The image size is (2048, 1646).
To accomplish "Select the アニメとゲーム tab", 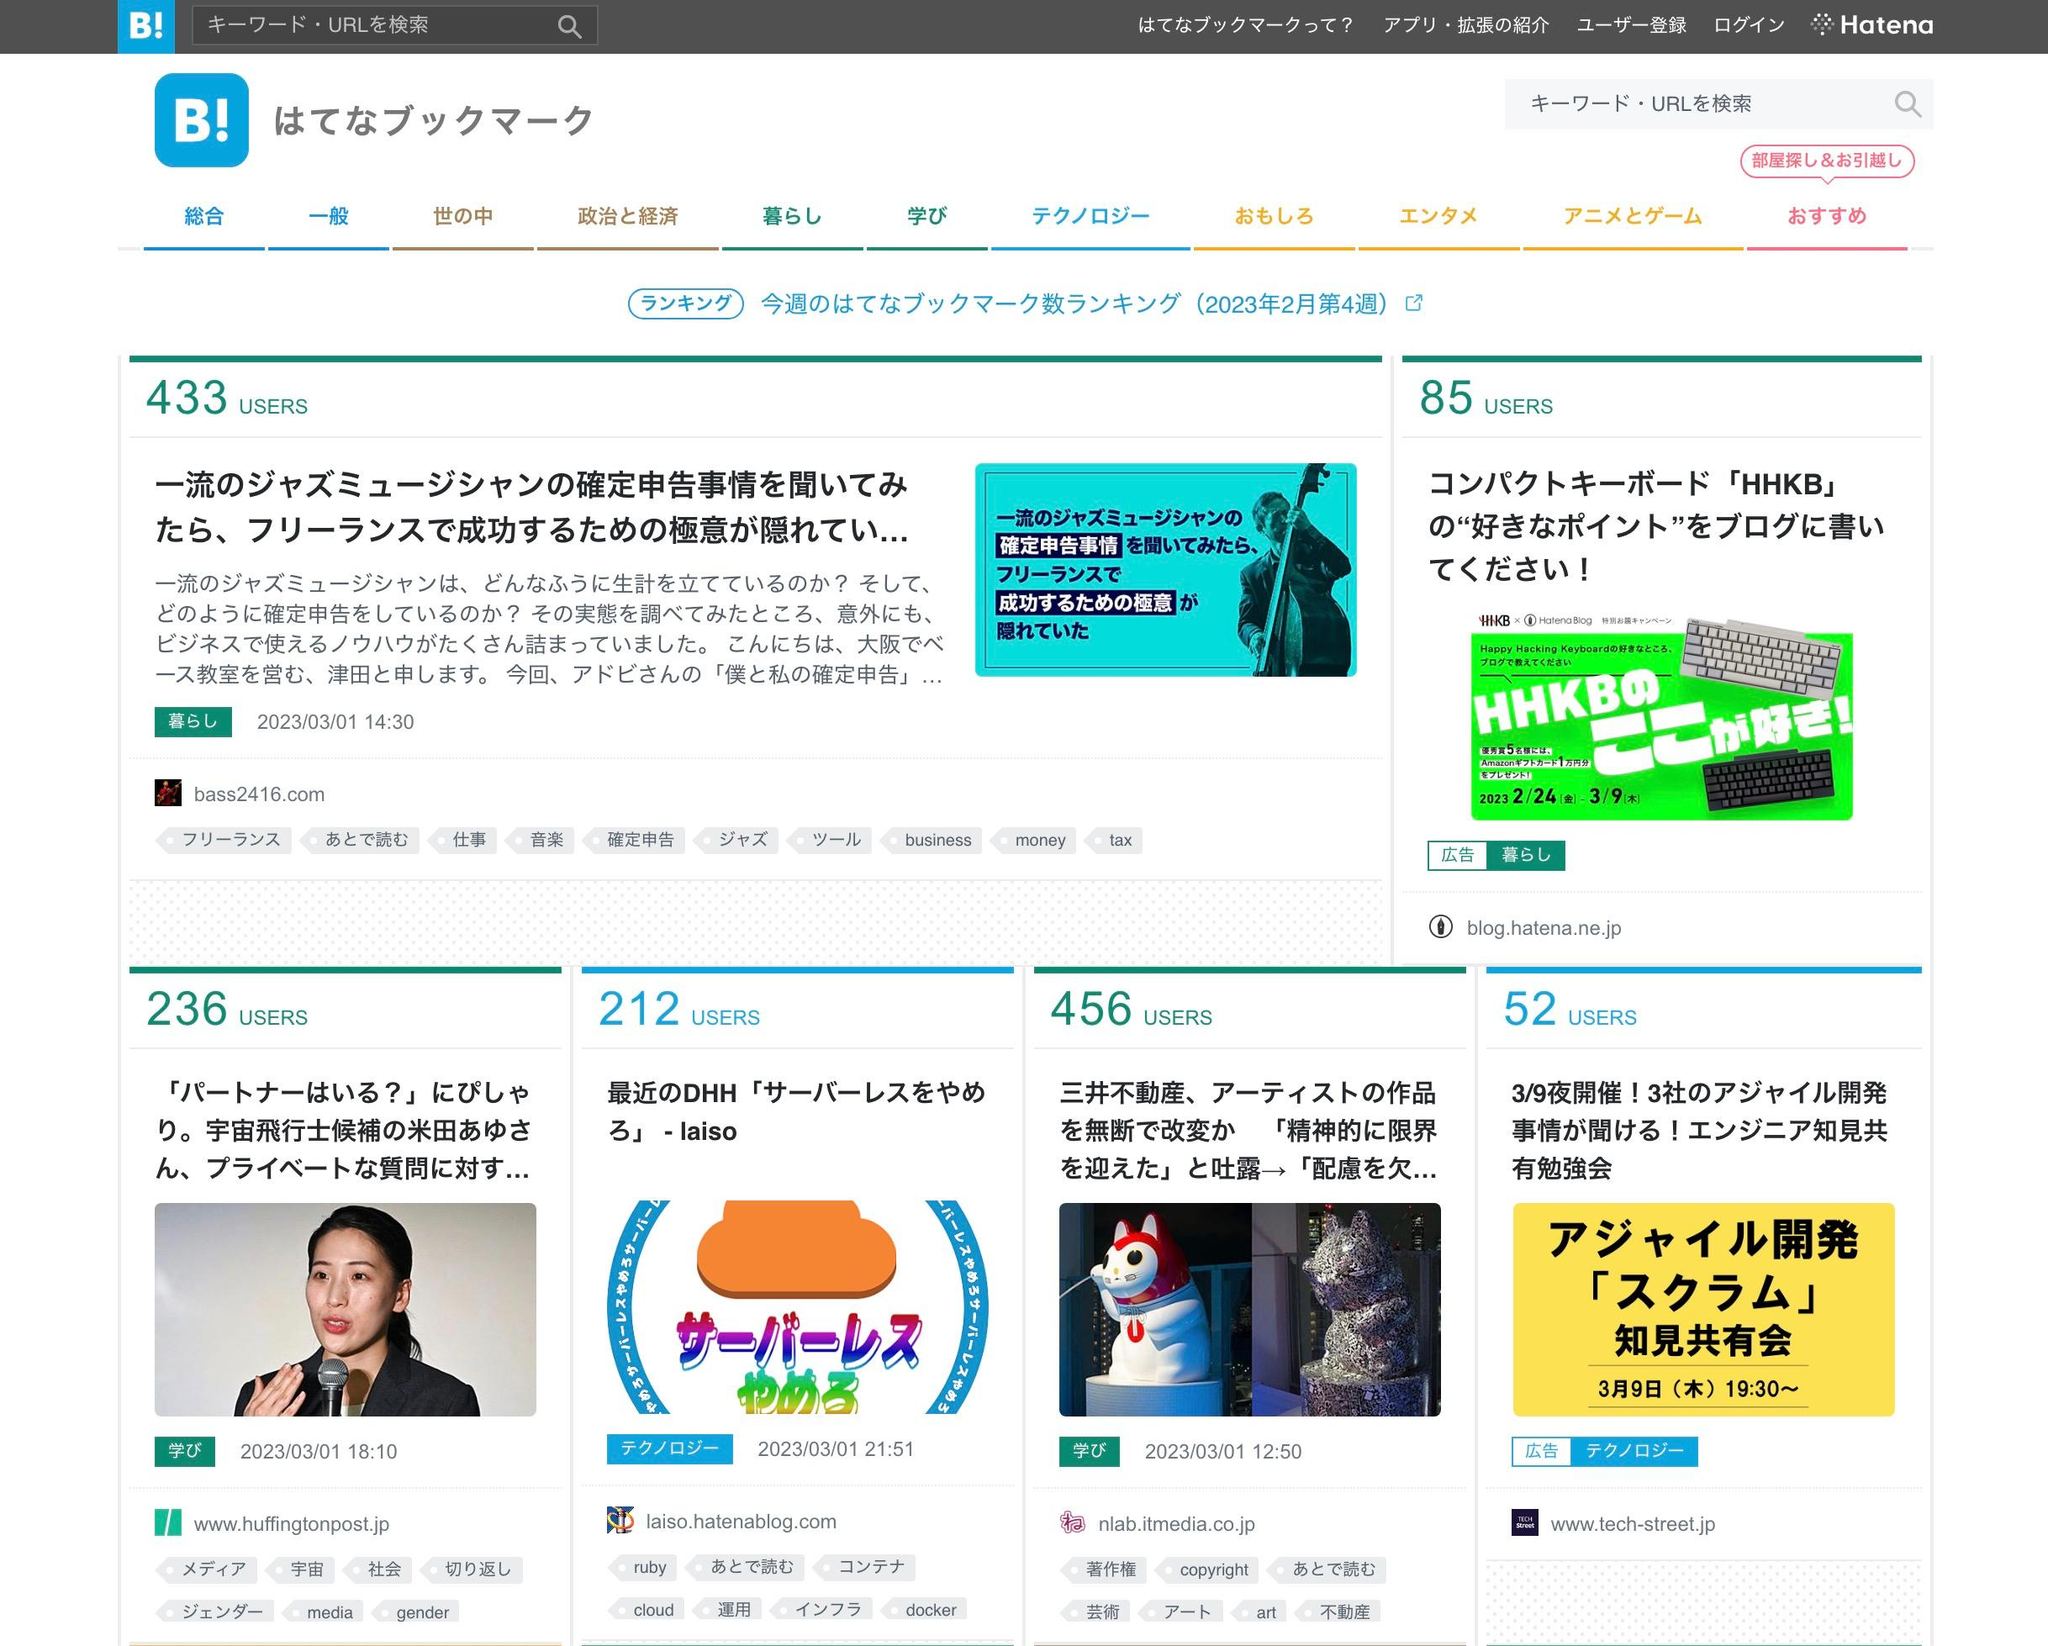I will click(1633, 216).
